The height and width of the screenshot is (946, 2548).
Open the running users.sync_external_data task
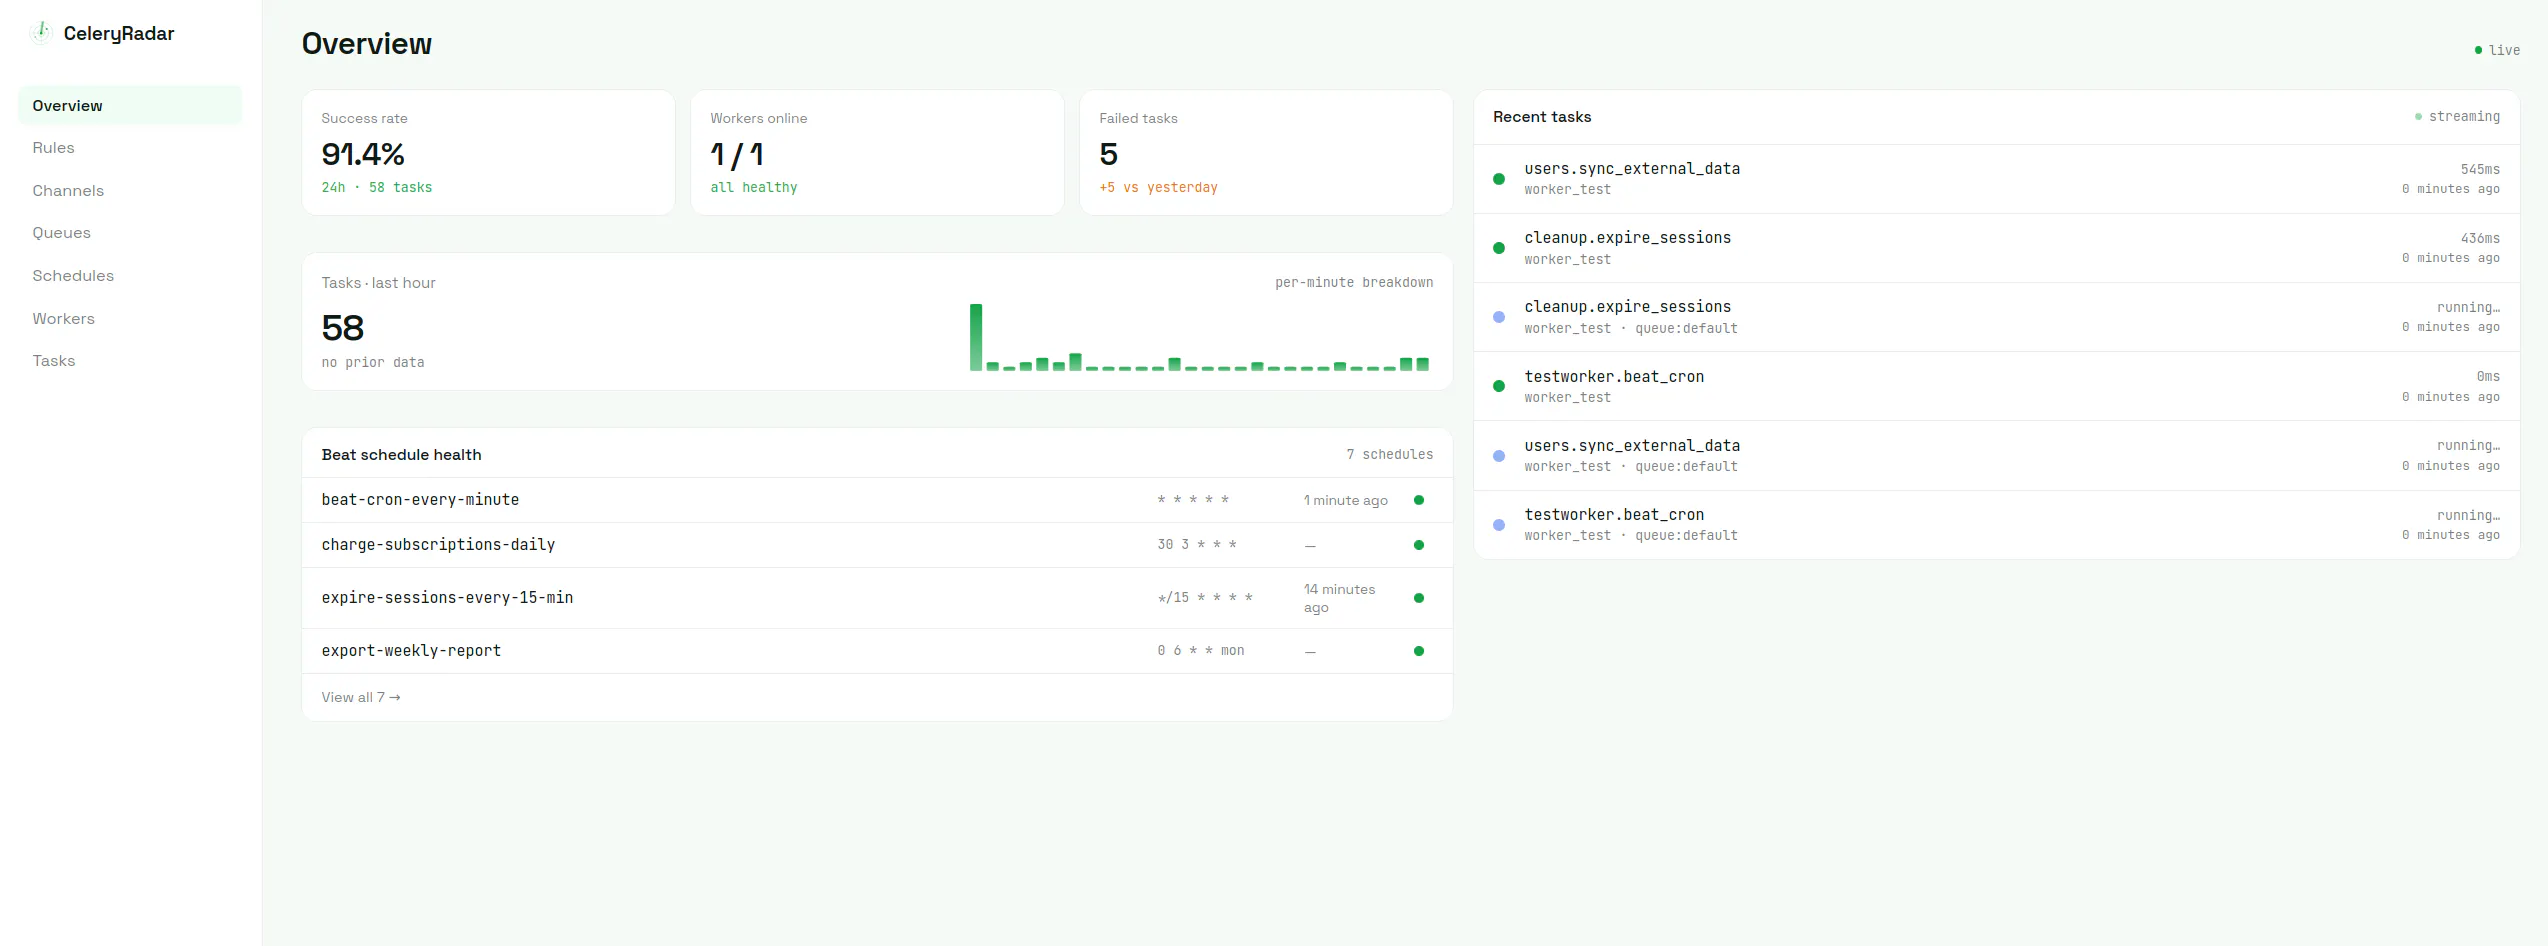1996,456
